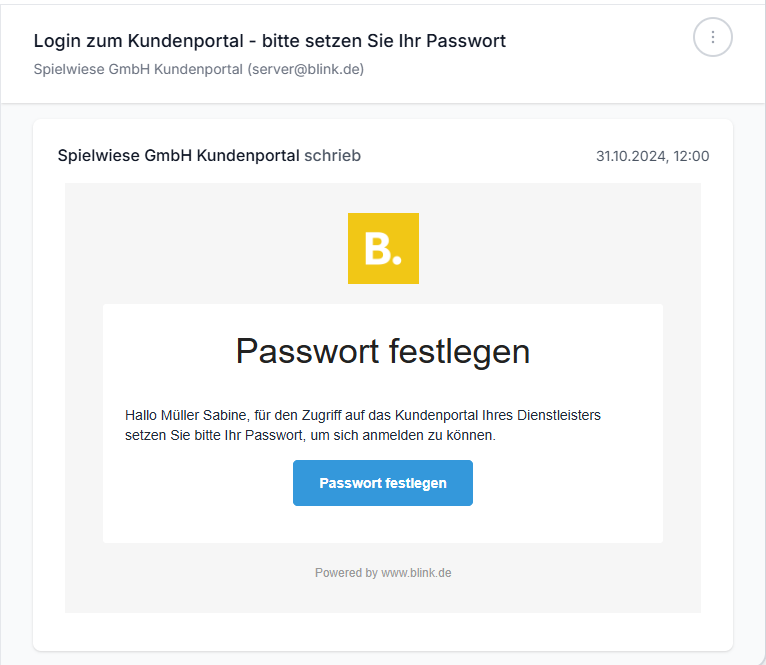Click the phrase anmelden zu können
The image size is (766, 665).
445,436
